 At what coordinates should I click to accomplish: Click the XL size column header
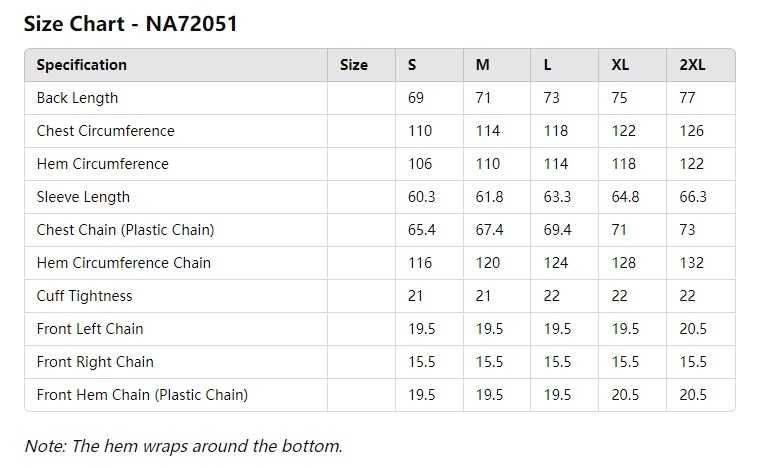point(620,65)
